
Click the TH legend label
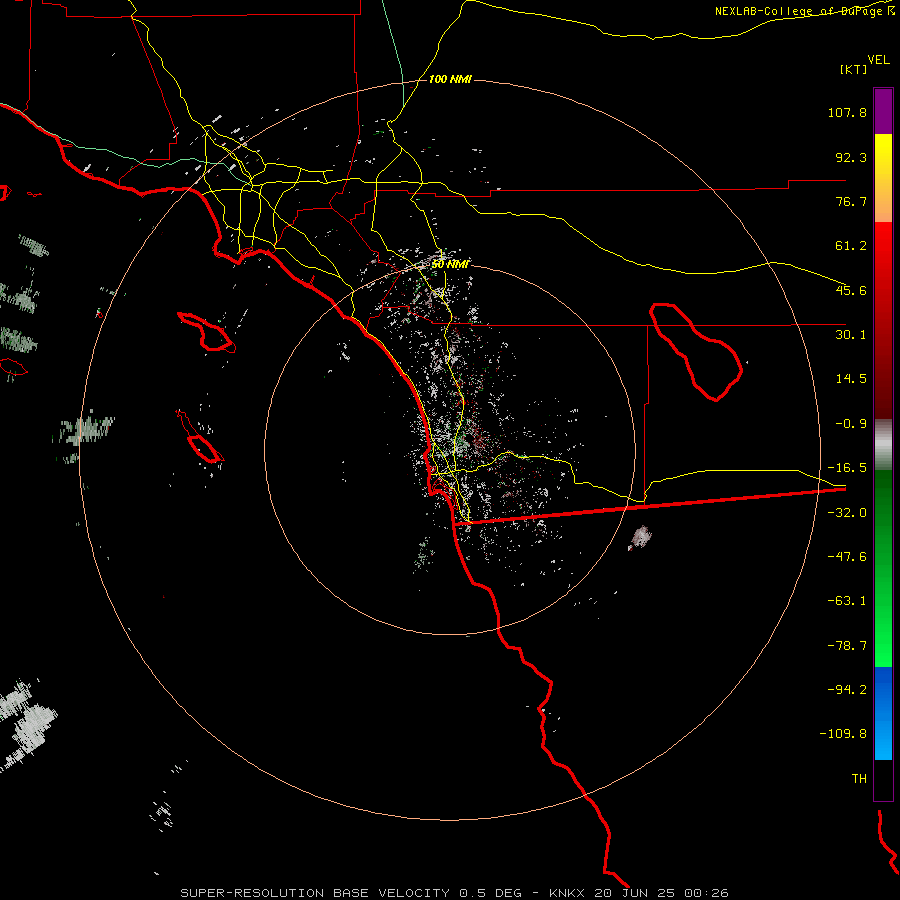tap(859, 779)
